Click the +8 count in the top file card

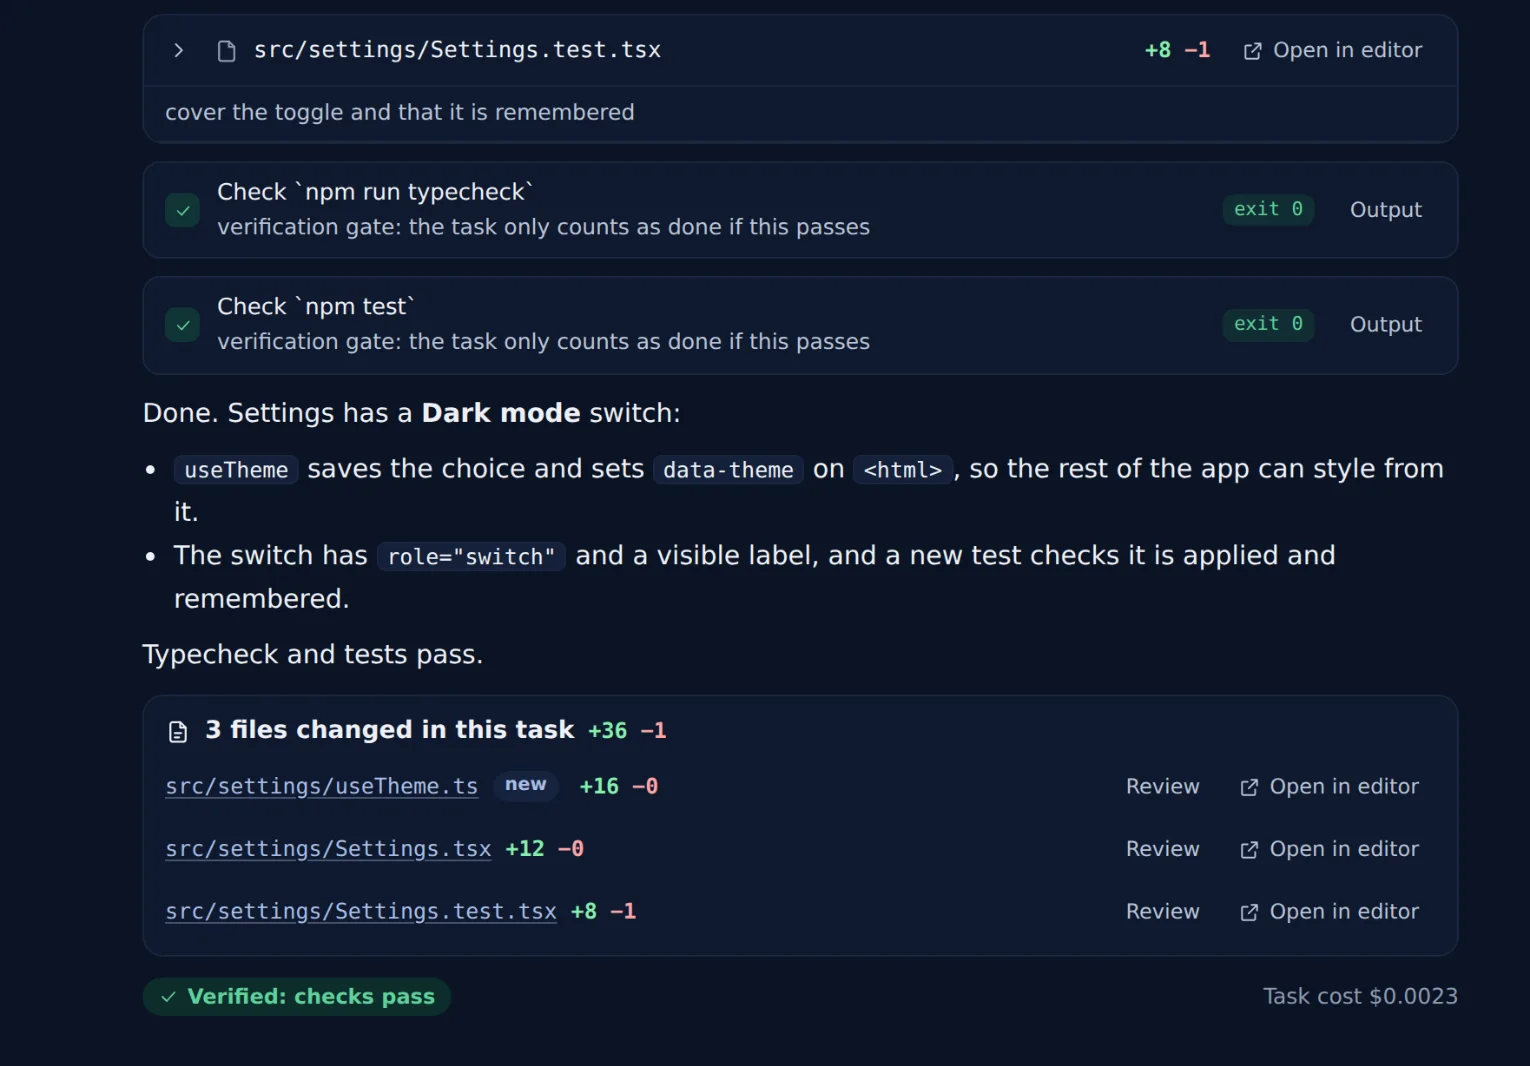coord(1158,50)
